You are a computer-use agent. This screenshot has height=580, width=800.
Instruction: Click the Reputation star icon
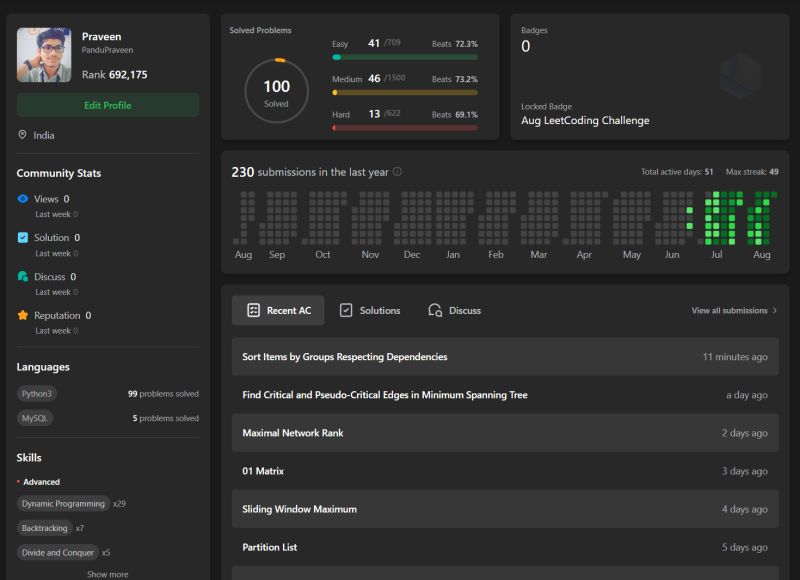click(x=23, y=315)
